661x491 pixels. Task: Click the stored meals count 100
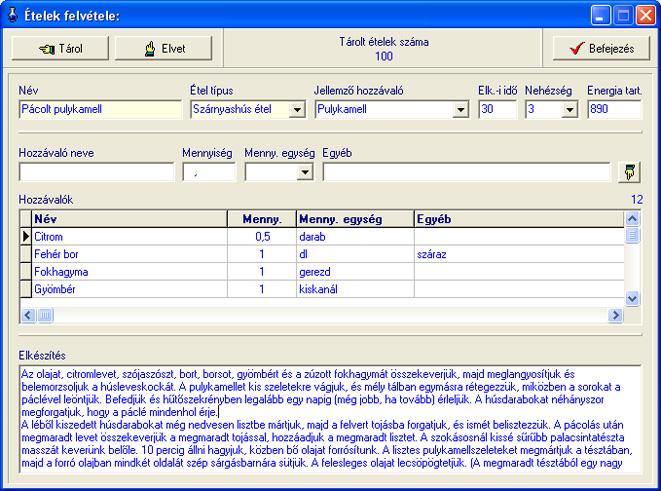(384, 56)
